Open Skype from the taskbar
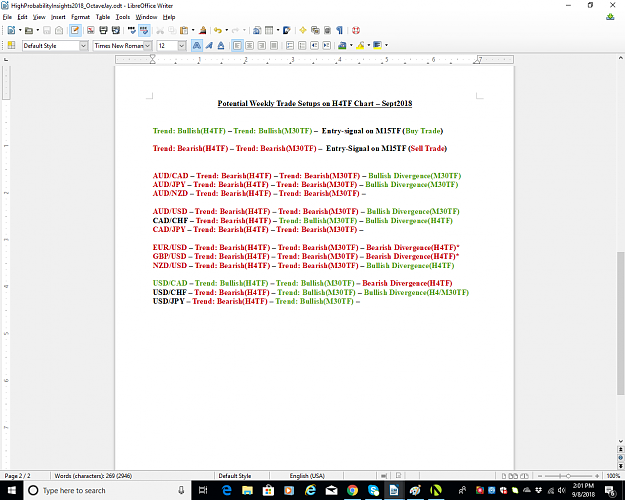 373,490
